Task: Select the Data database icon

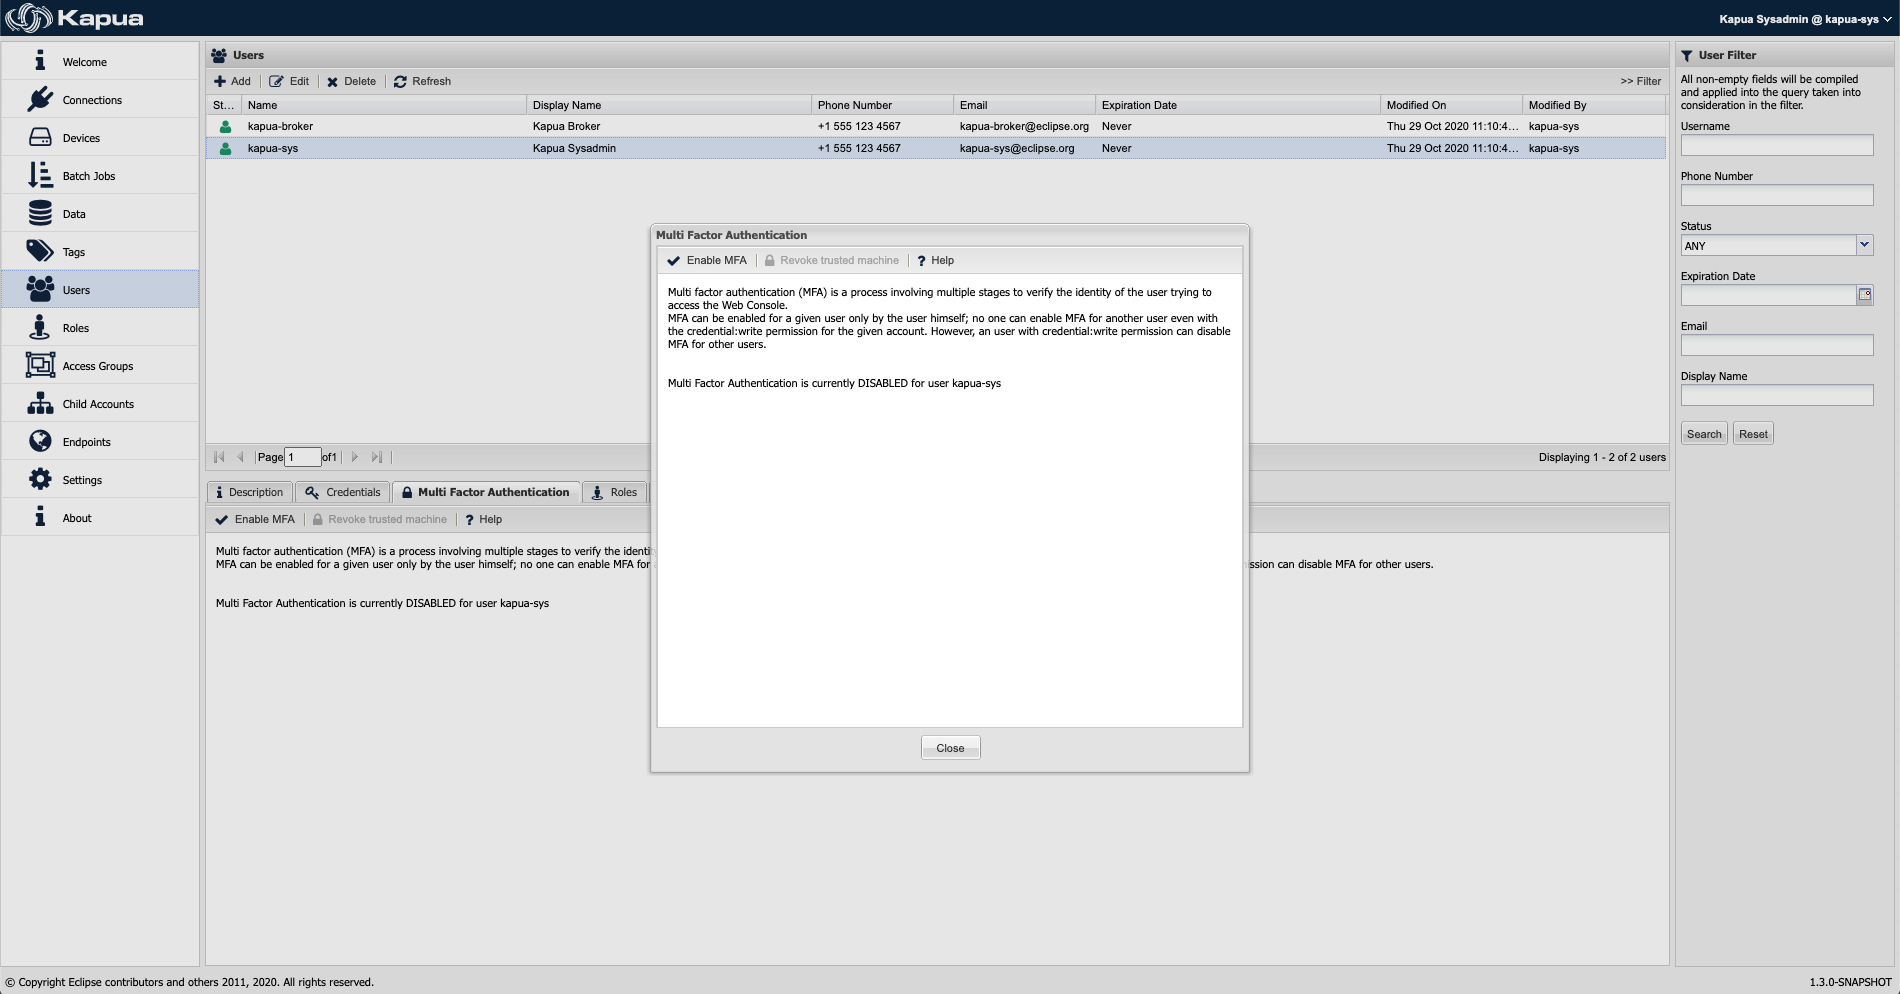Action: 40,214
